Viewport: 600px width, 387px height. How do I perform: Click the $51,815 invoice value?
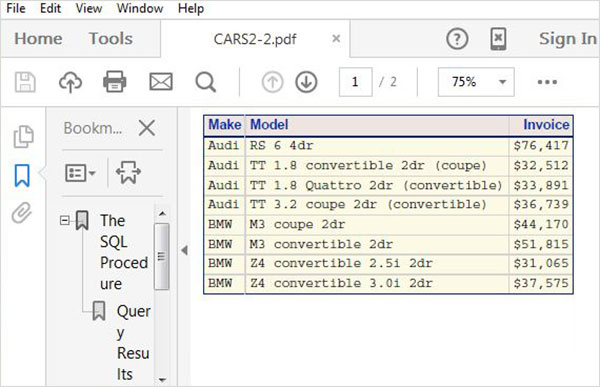(541, 244)
